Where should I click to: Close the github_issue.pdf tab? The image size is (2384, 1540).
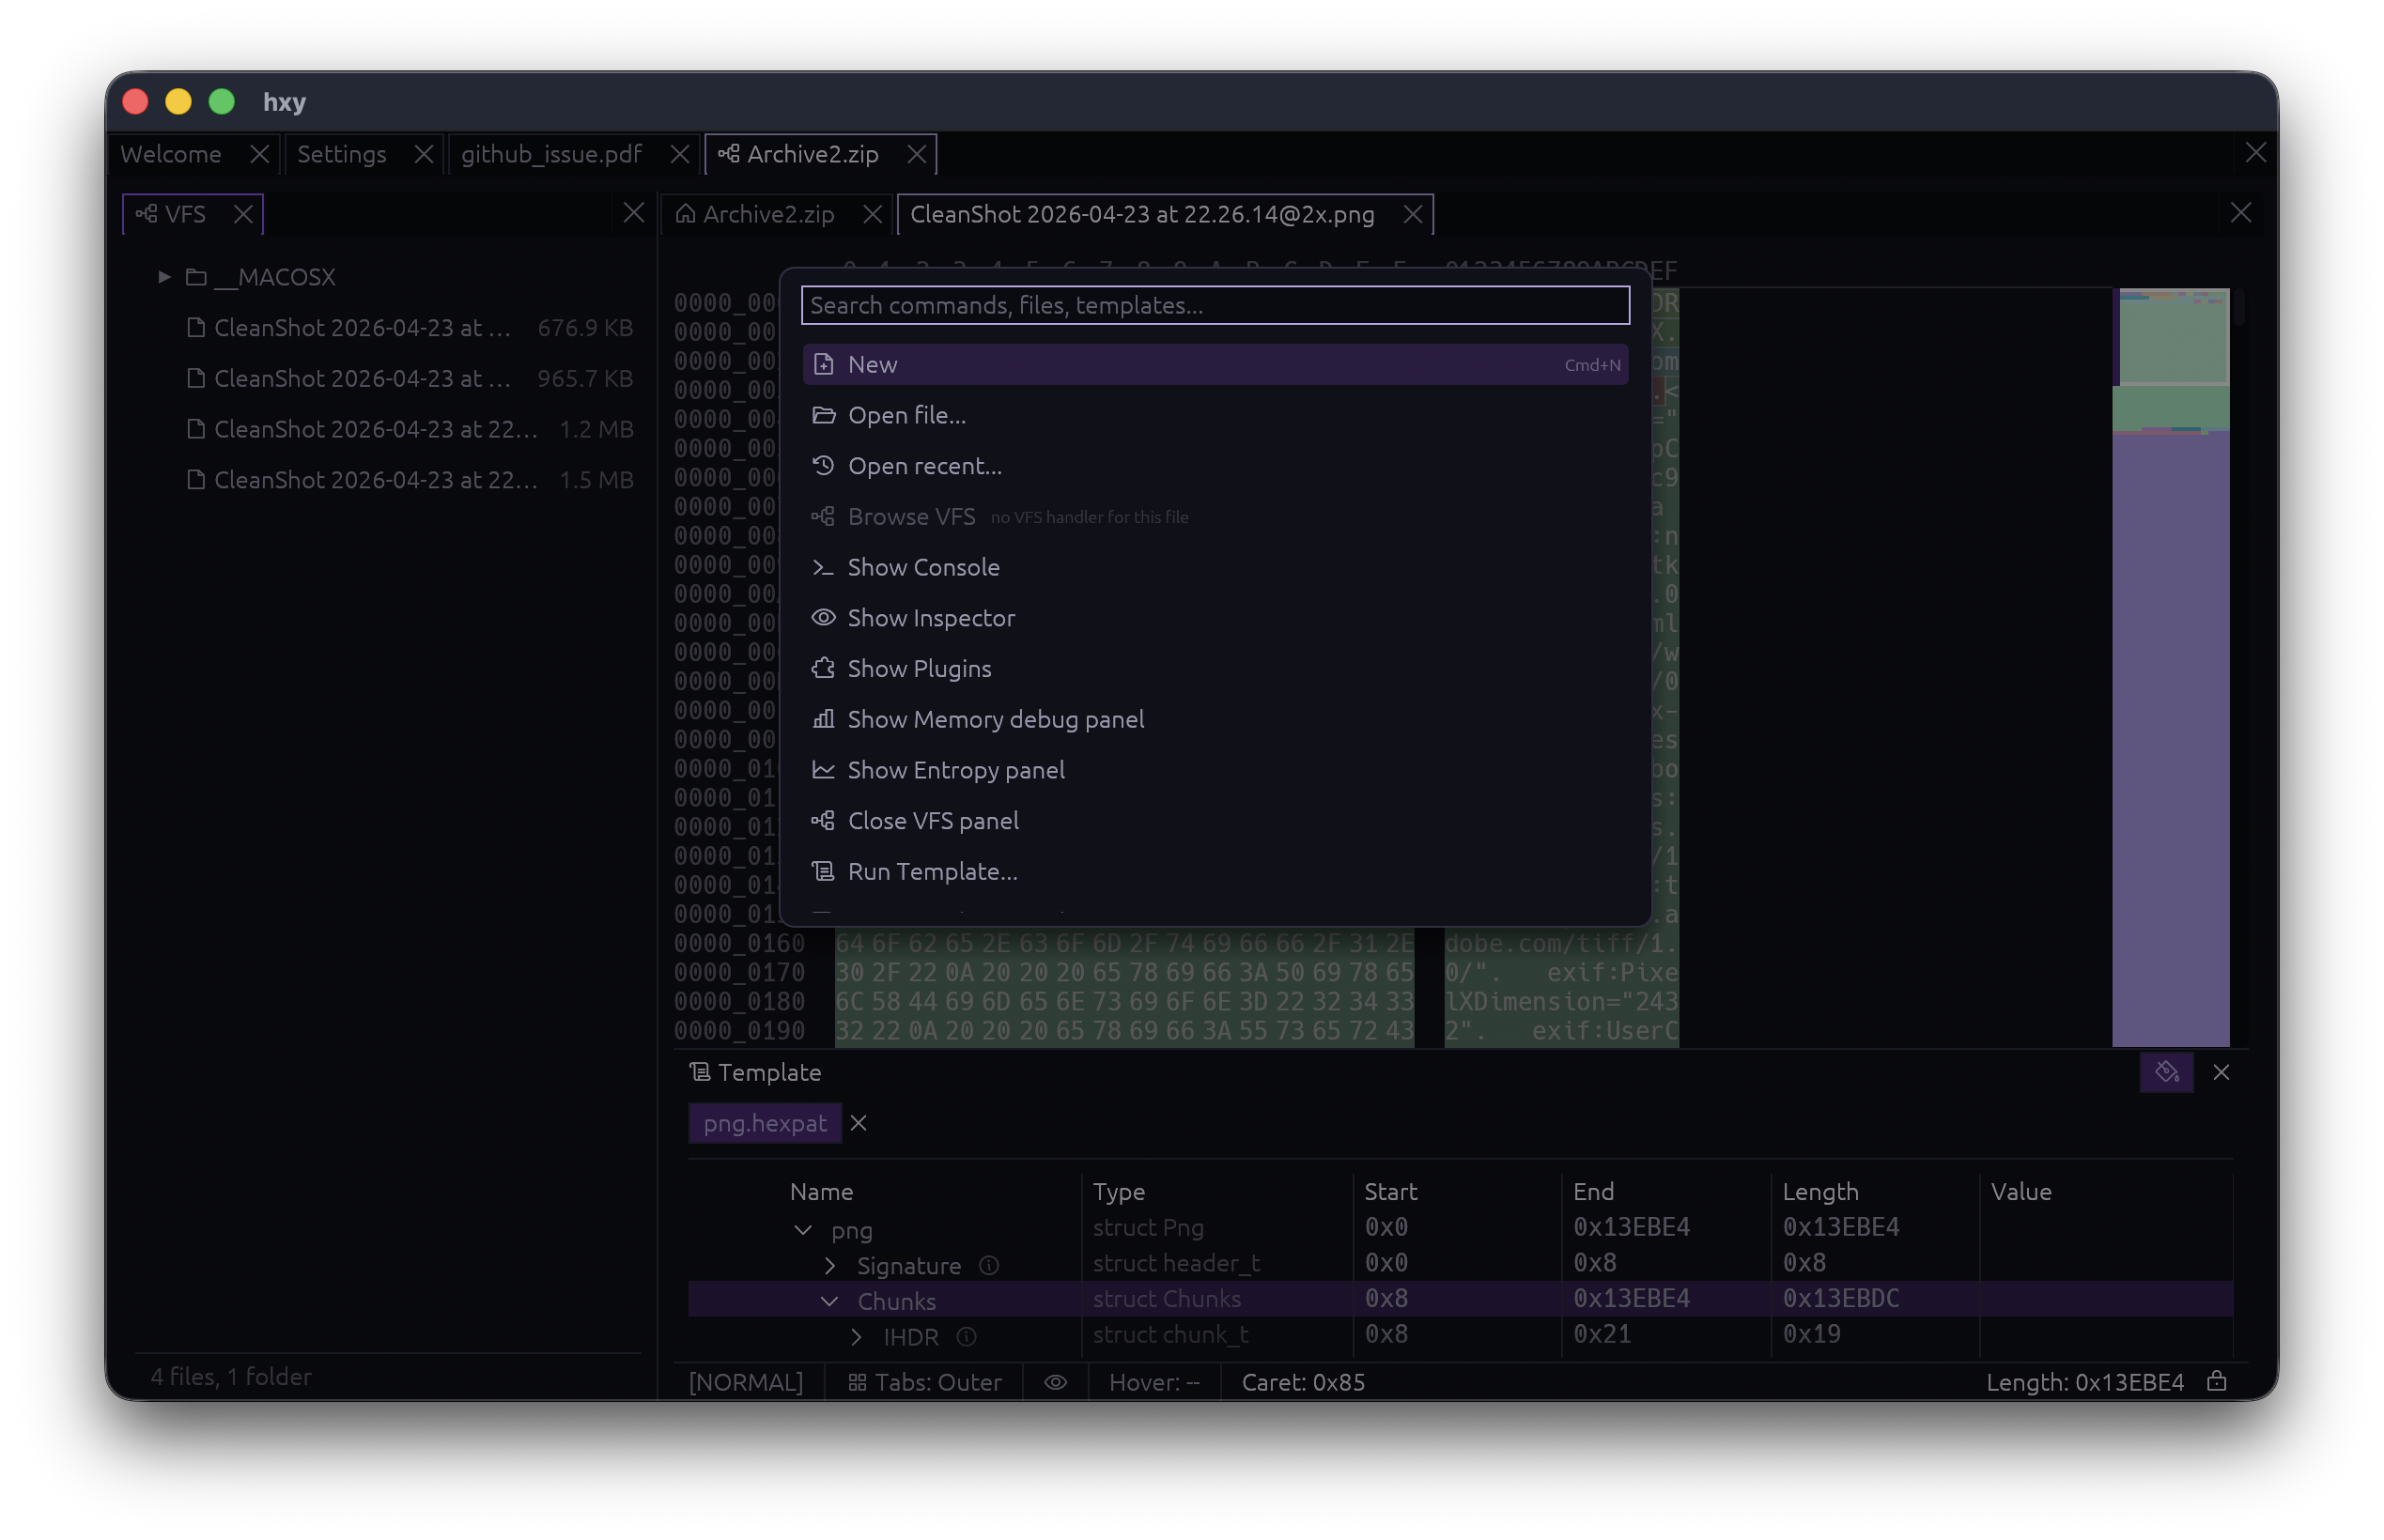click(x=680, y=154)
